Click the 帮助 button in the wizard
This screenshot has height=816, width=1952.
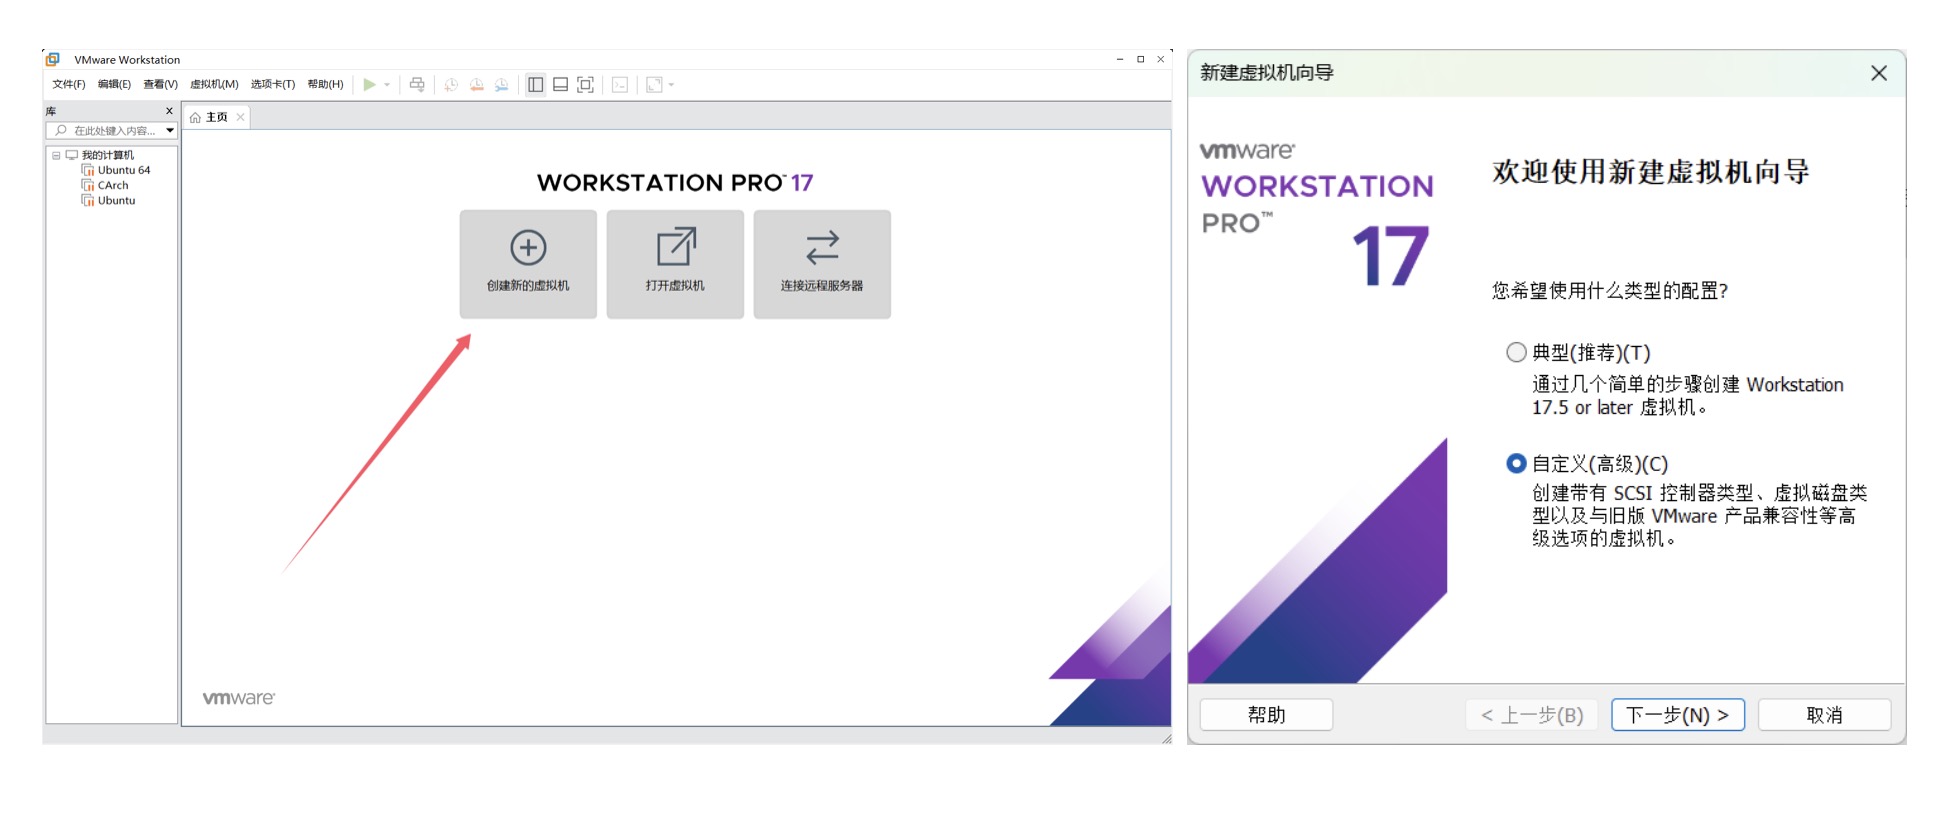(x=1266, y=715)
